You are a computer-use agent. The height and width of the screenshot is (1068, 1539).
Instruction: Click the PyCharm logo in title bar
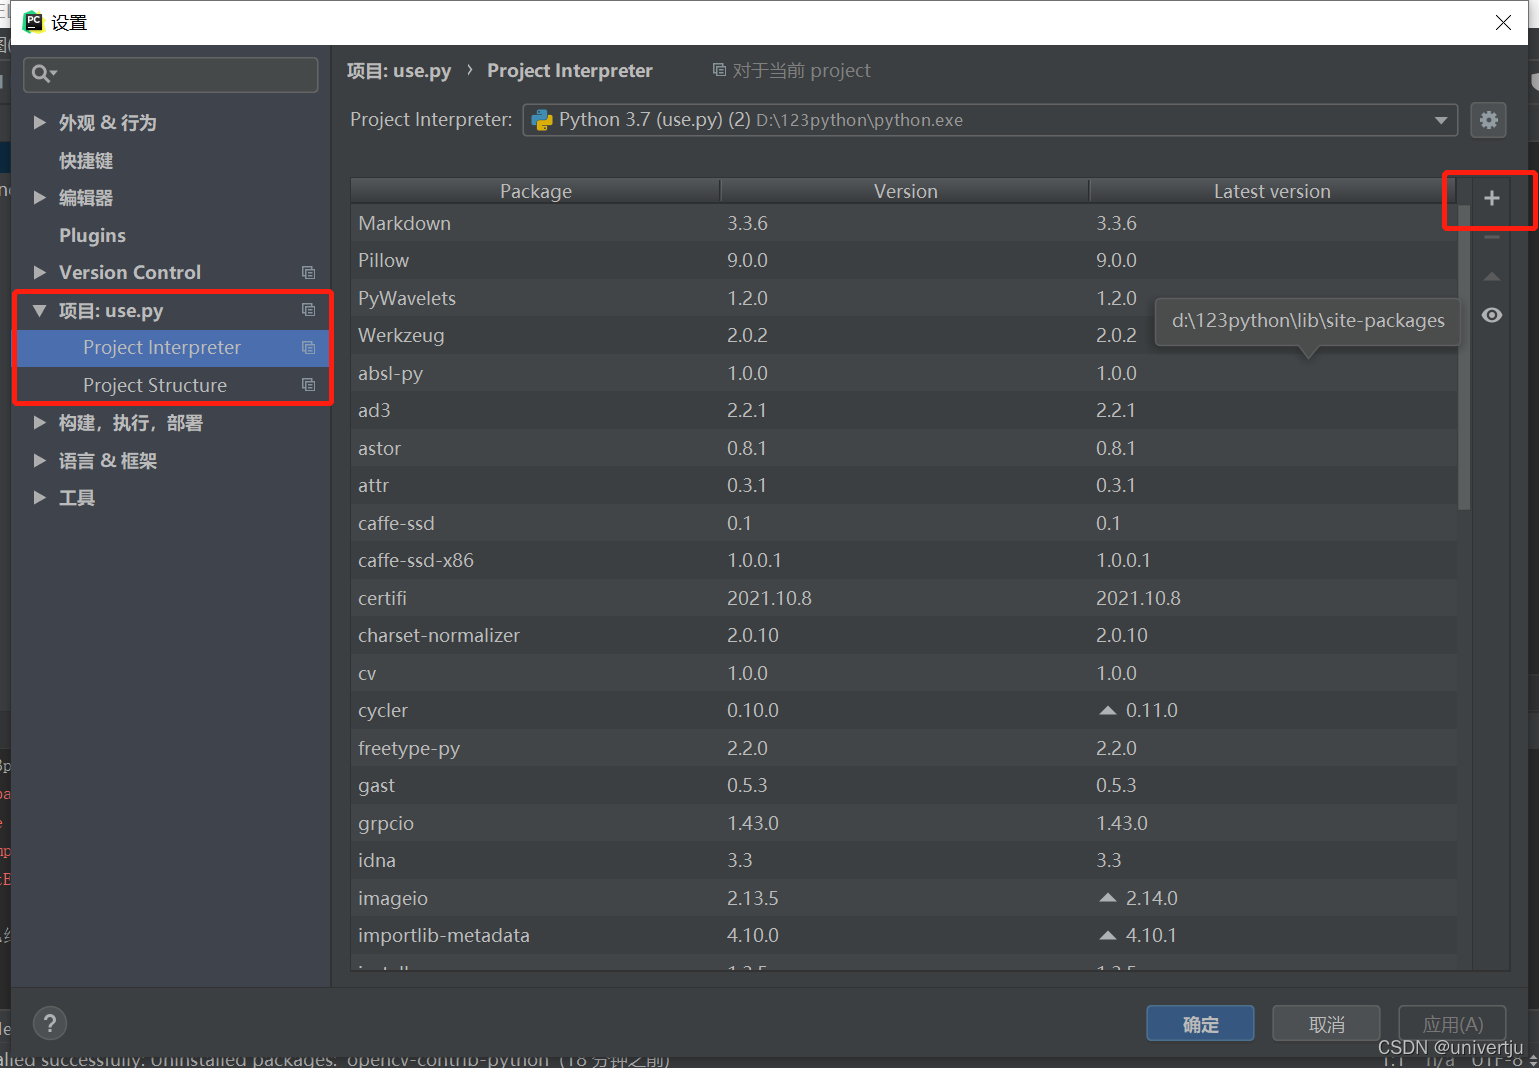pos(34,22)
